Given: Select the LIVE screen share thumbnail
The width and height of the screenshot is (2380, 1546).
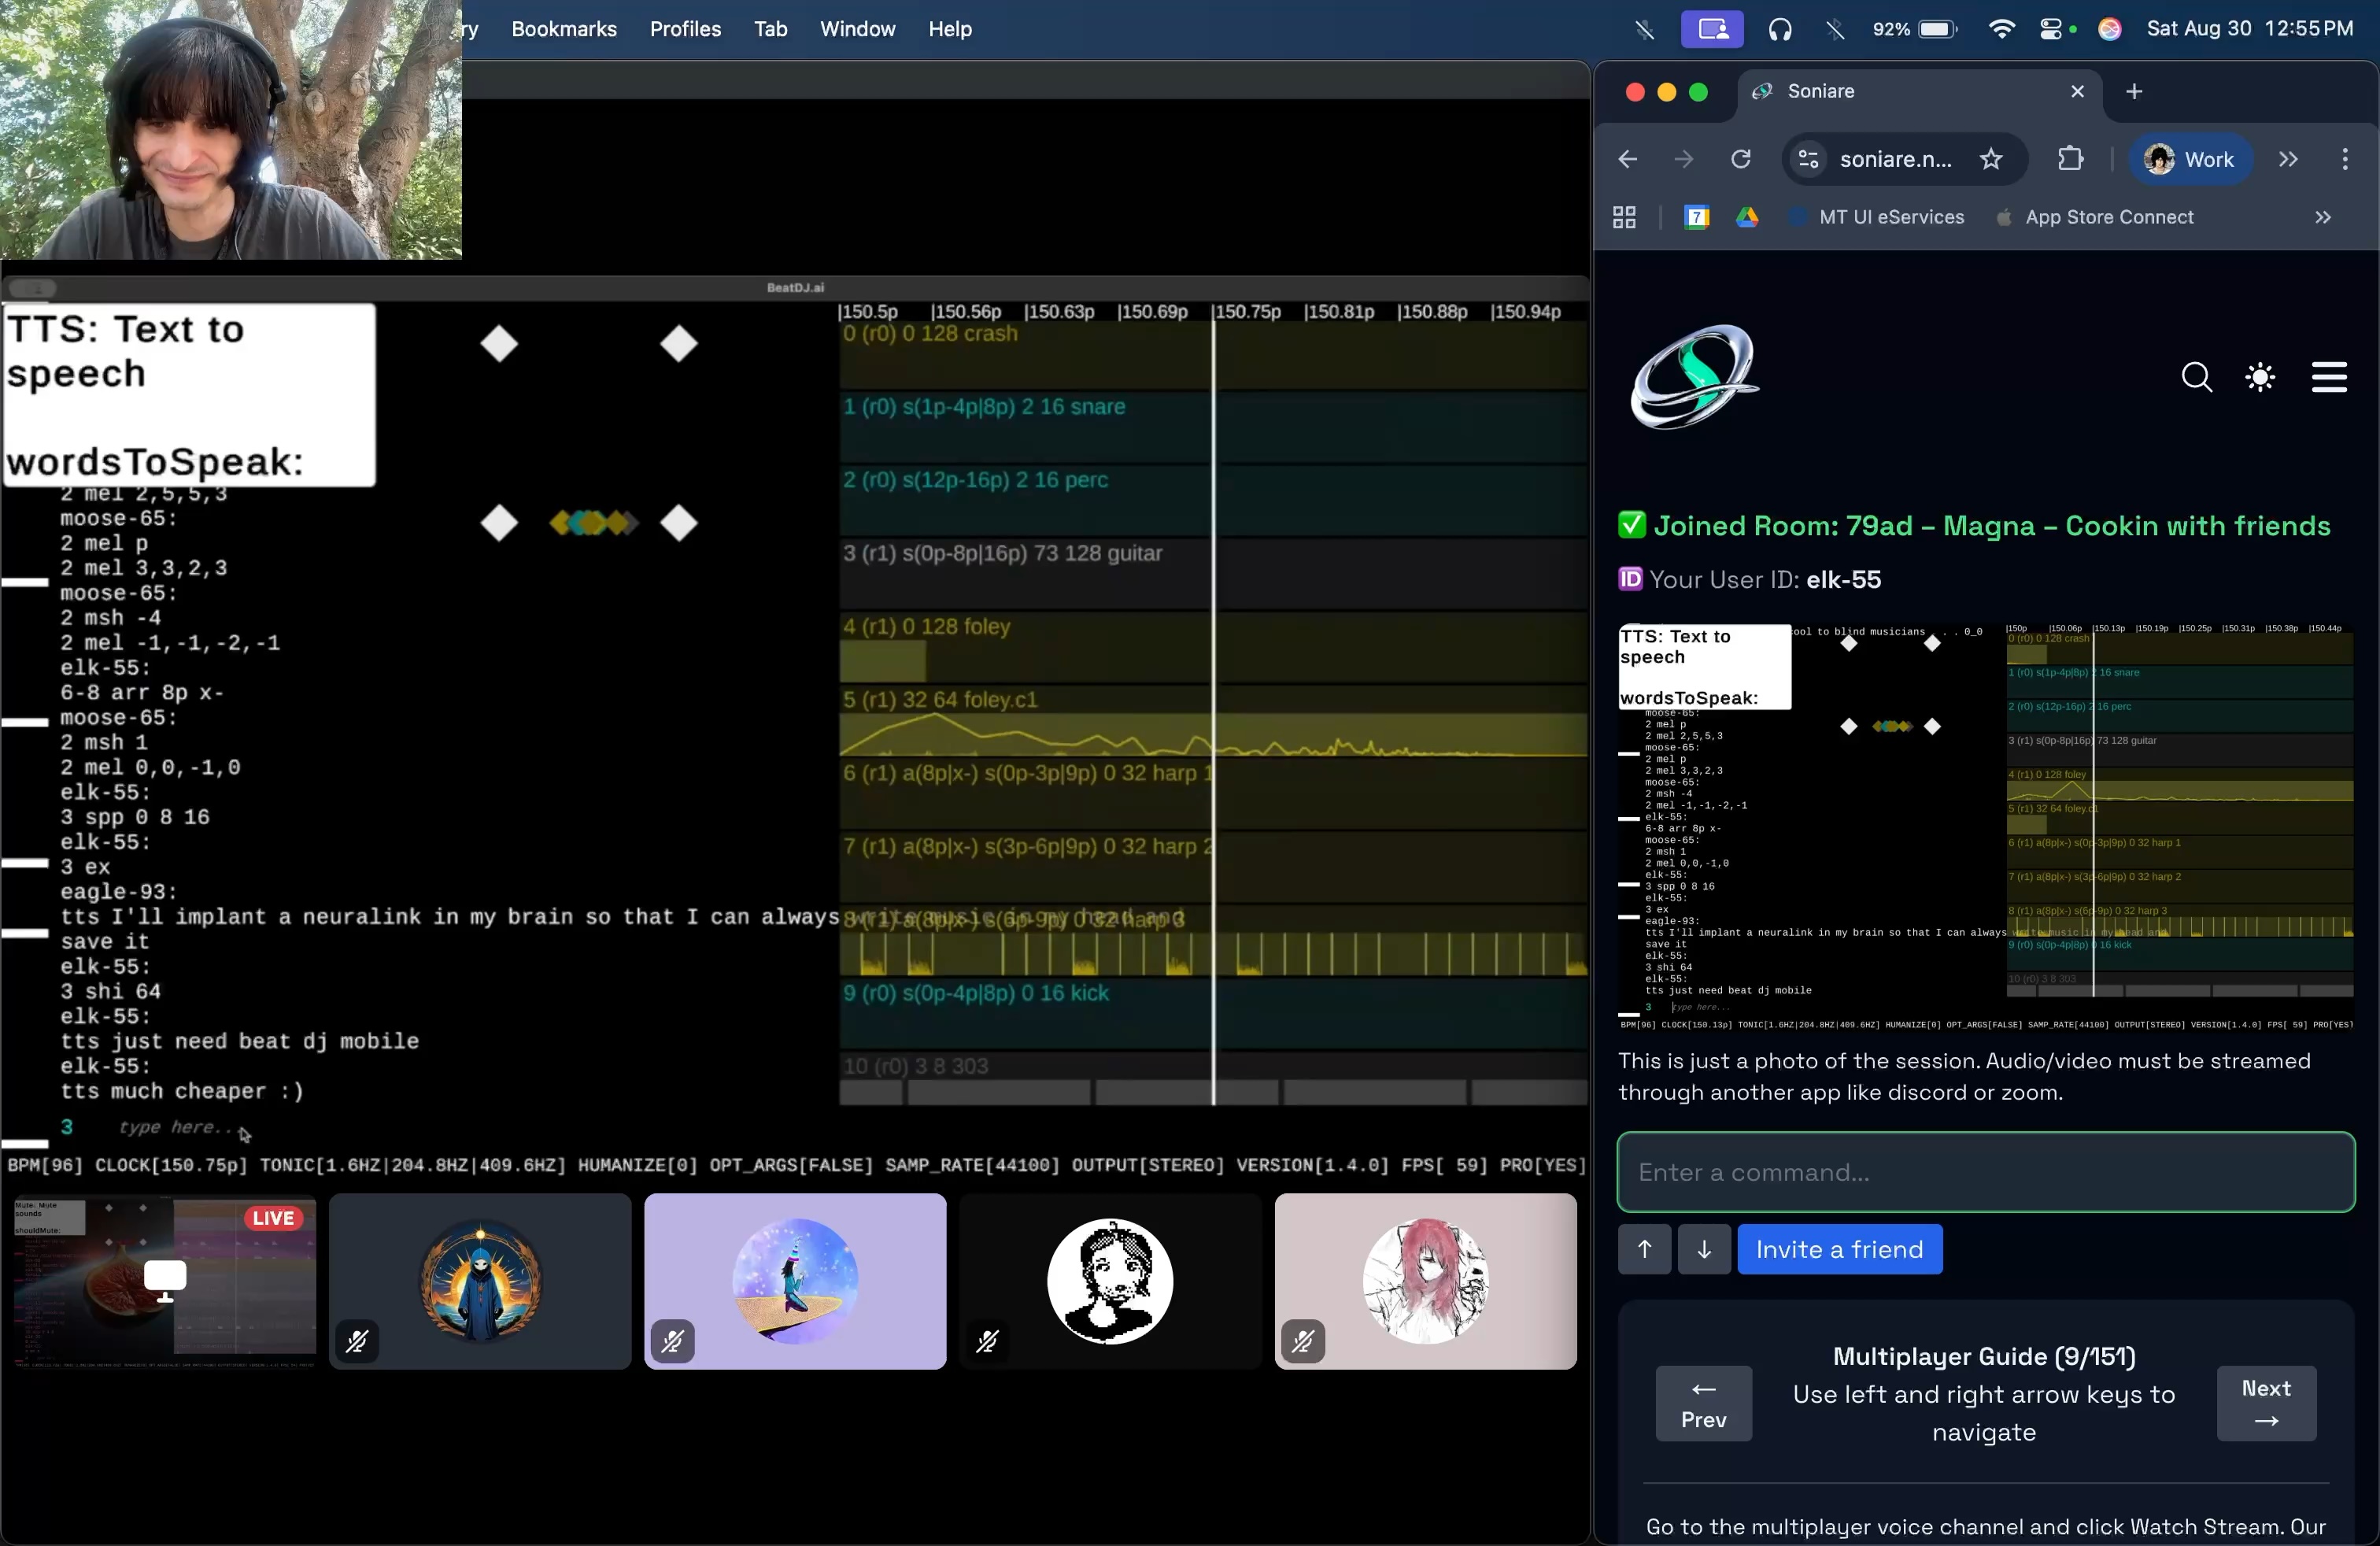Looking at the screenshot, I should point(165,1280).
